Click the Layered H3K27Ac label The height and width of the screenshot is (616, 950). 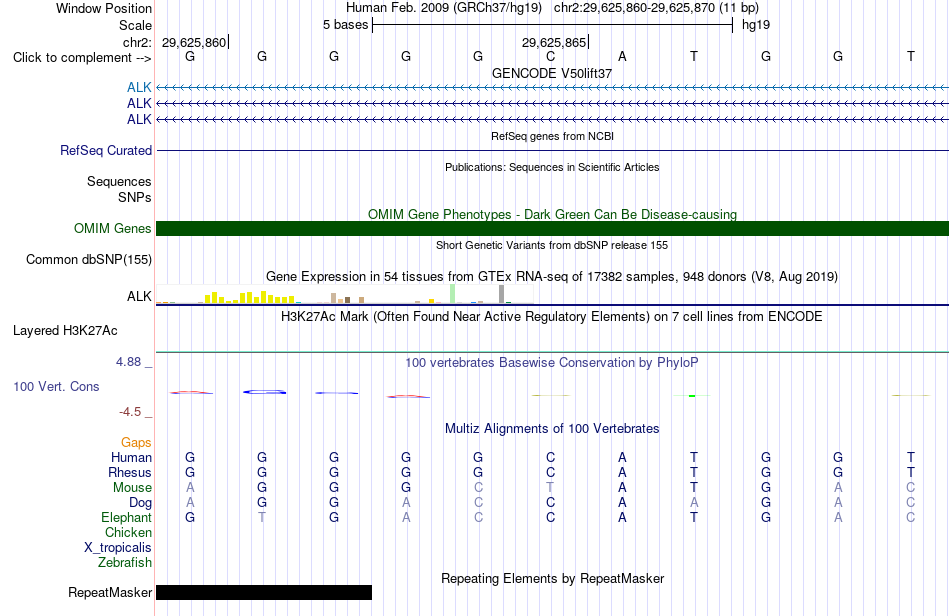coord(65,331)
